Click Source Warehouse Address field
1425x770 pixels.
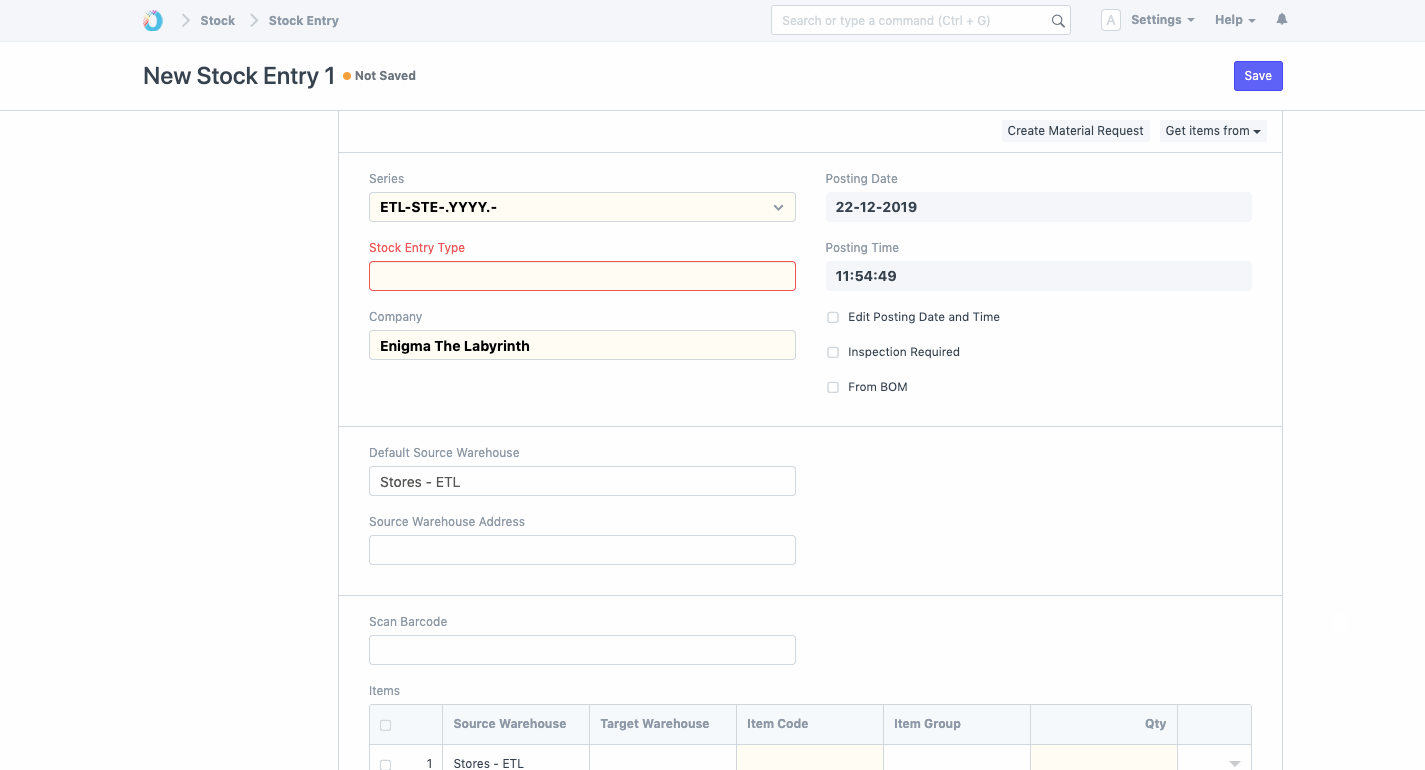[582, 550]
